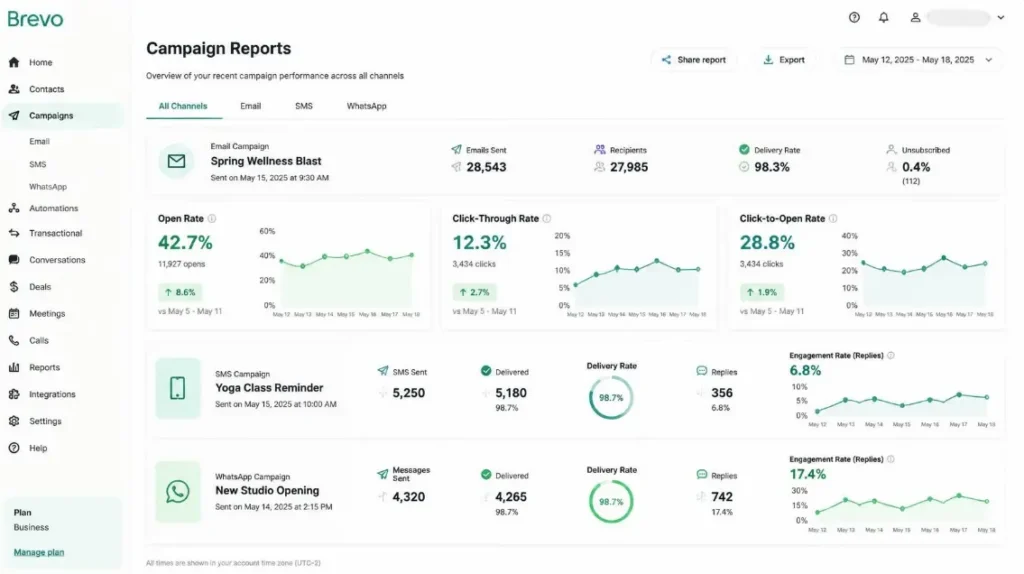
Task: Click the Click-to-Open 1.9% increase badge
Action: pyautogui.click(x=761, y=292)
